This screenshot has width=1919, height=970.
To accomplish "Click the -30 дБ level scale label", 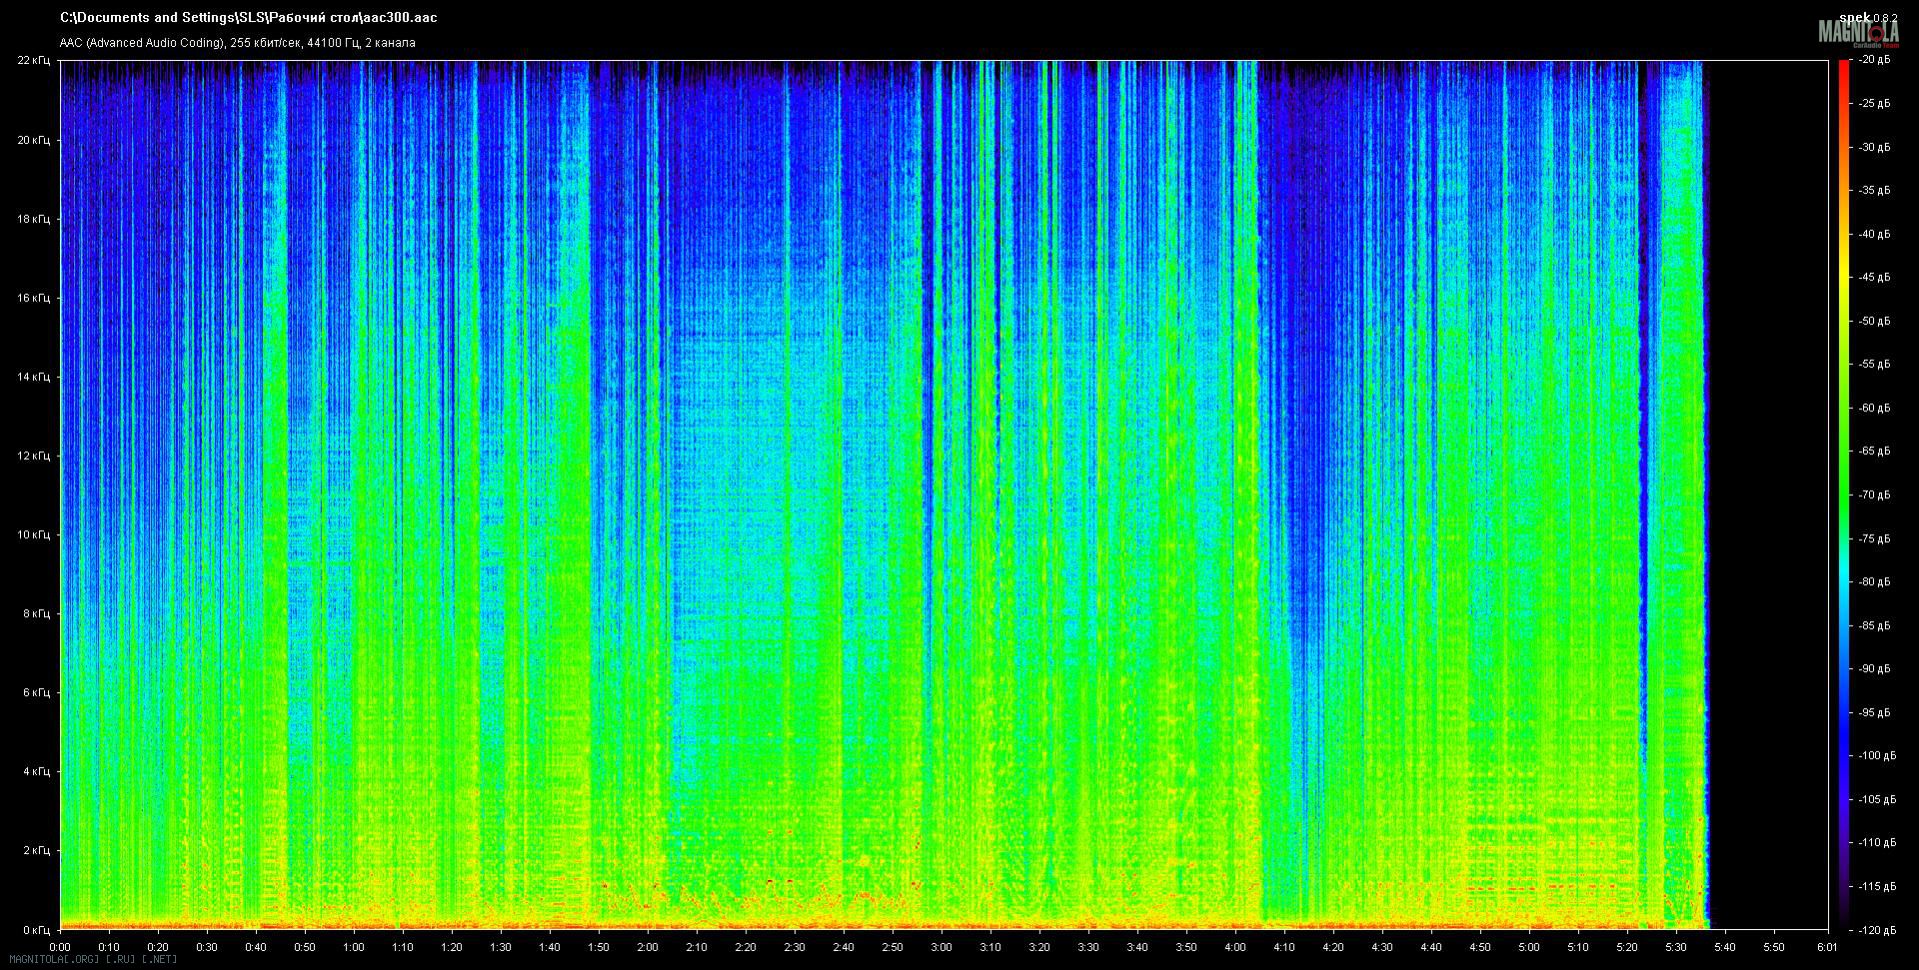I will tap(1874, 147).
